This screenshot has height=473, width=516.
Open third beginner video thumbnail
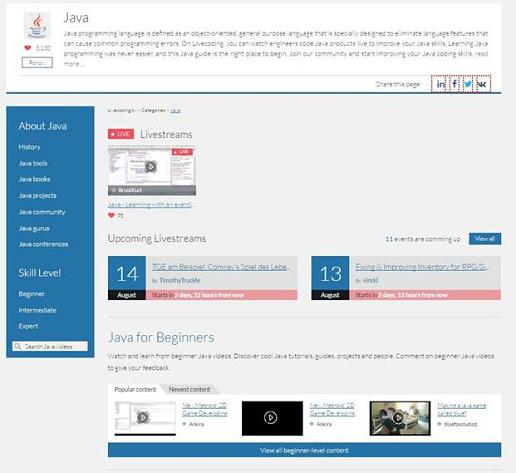pos(400,418)
